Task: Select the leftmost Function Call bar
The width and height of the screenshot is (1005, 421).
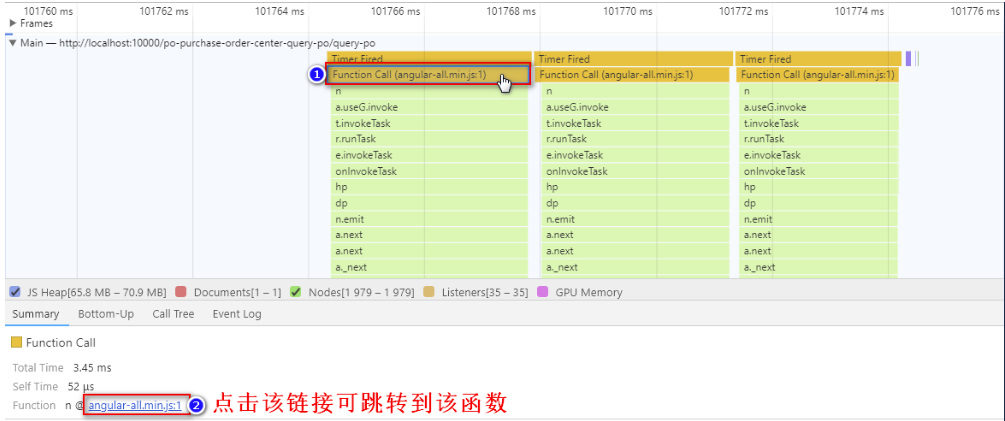Action: click(x=428, y=74)
